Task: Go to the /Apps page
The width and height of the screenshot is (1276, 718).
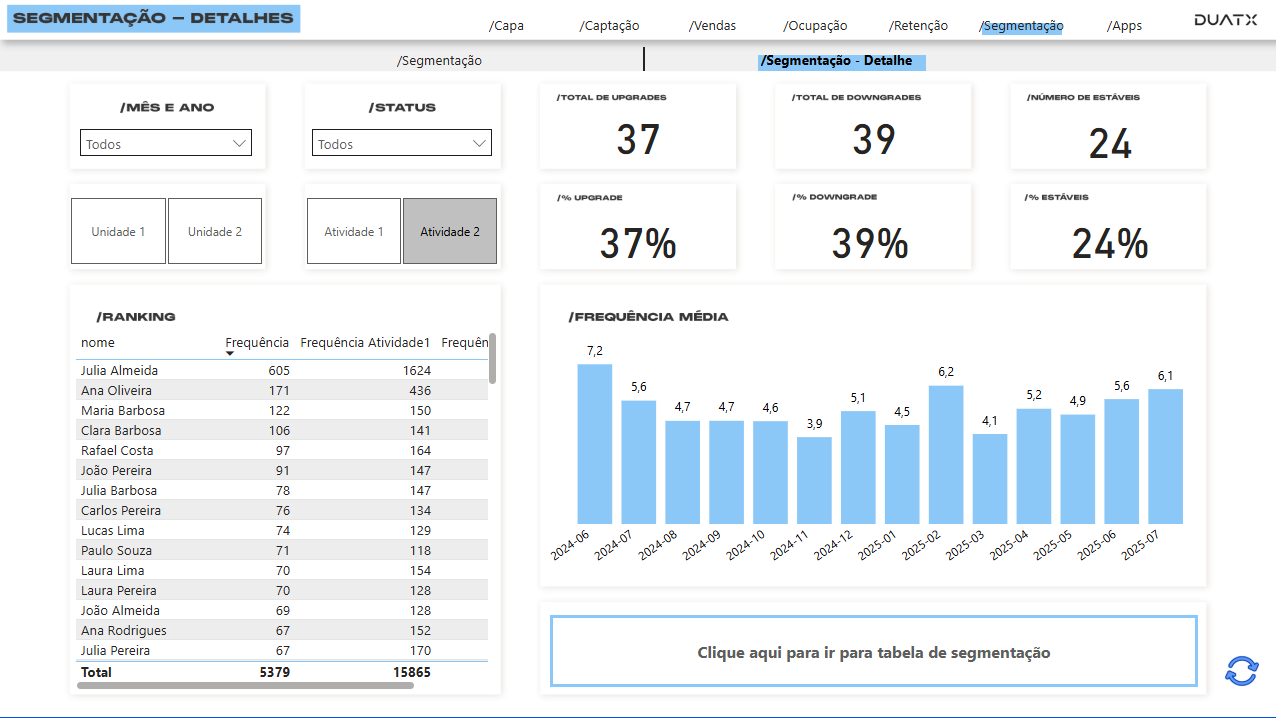Action: [1123, 26]
